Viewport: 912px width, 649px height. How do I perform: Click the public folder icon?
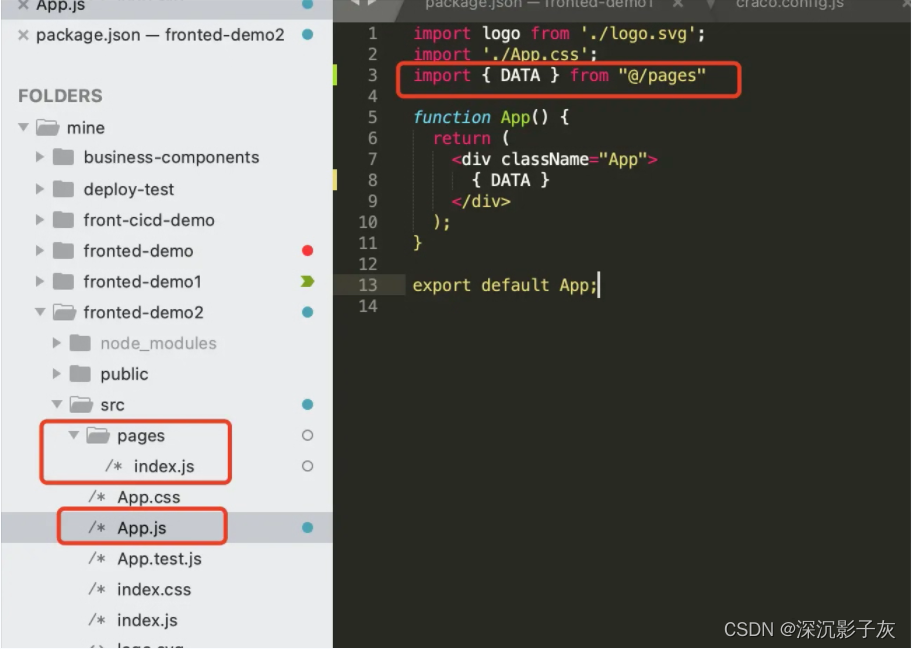[x=80, y=374]
